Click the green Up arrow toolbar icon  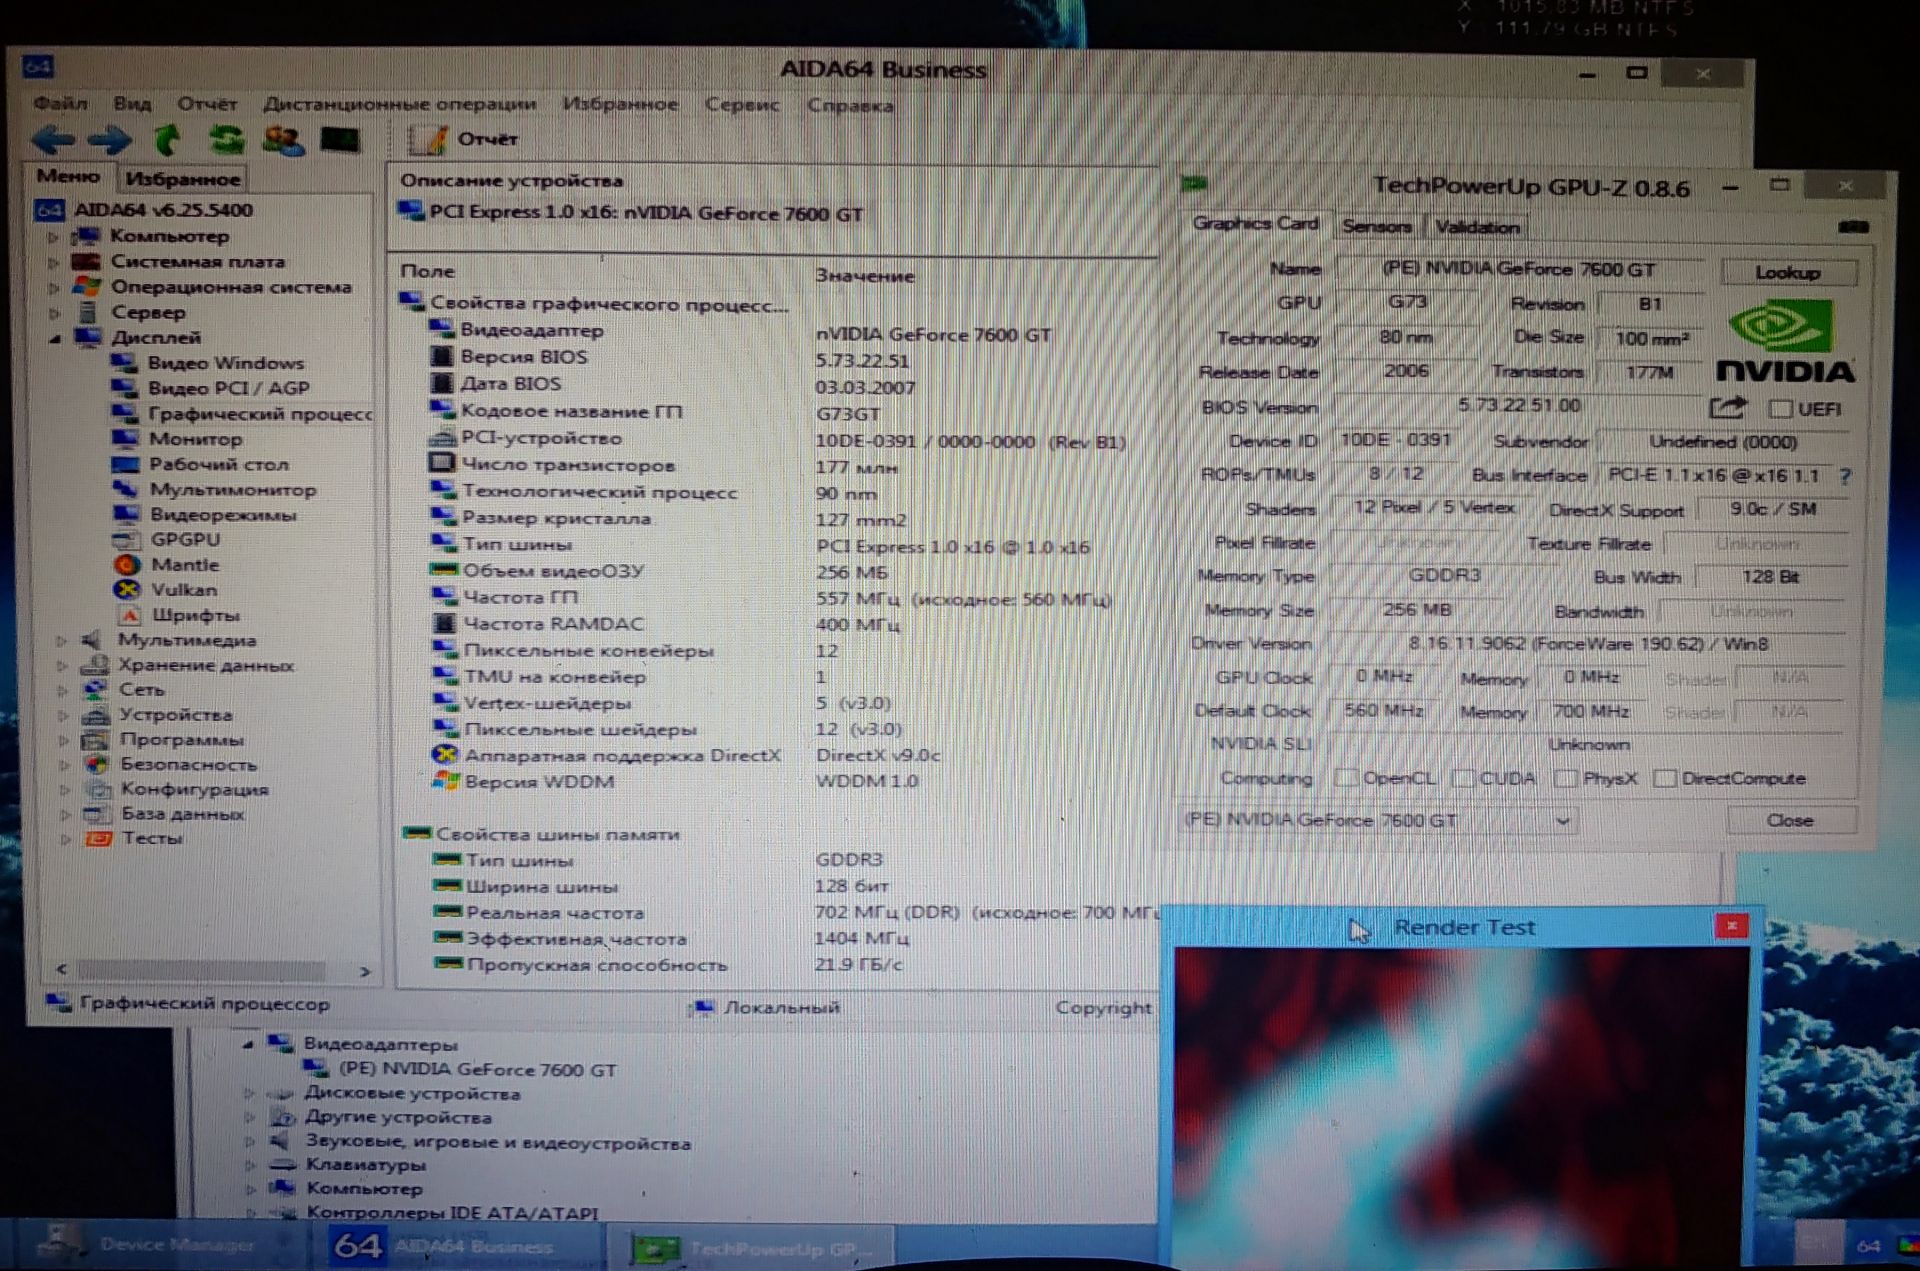168,140
